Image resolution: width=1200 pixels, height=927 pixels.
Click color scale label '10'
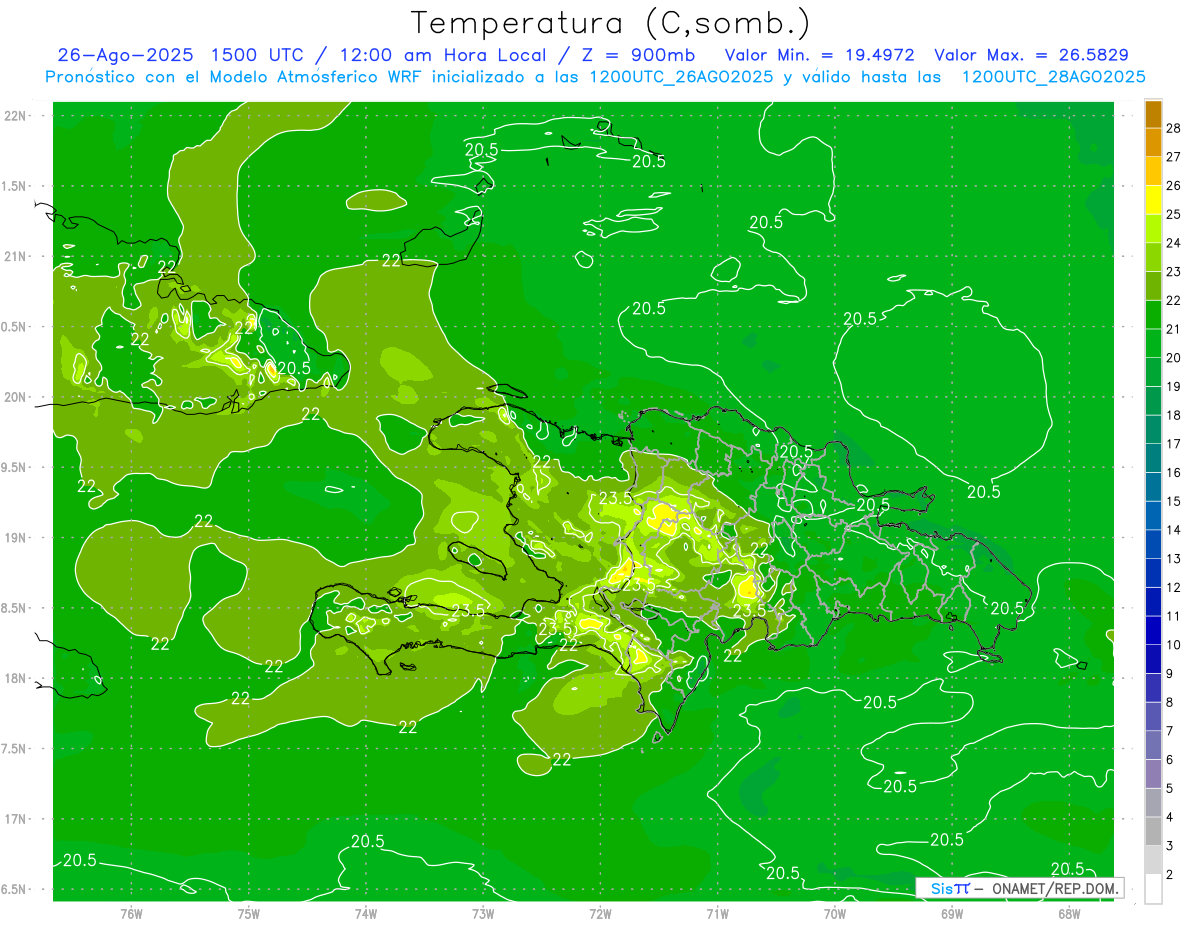coord(1174,645)
